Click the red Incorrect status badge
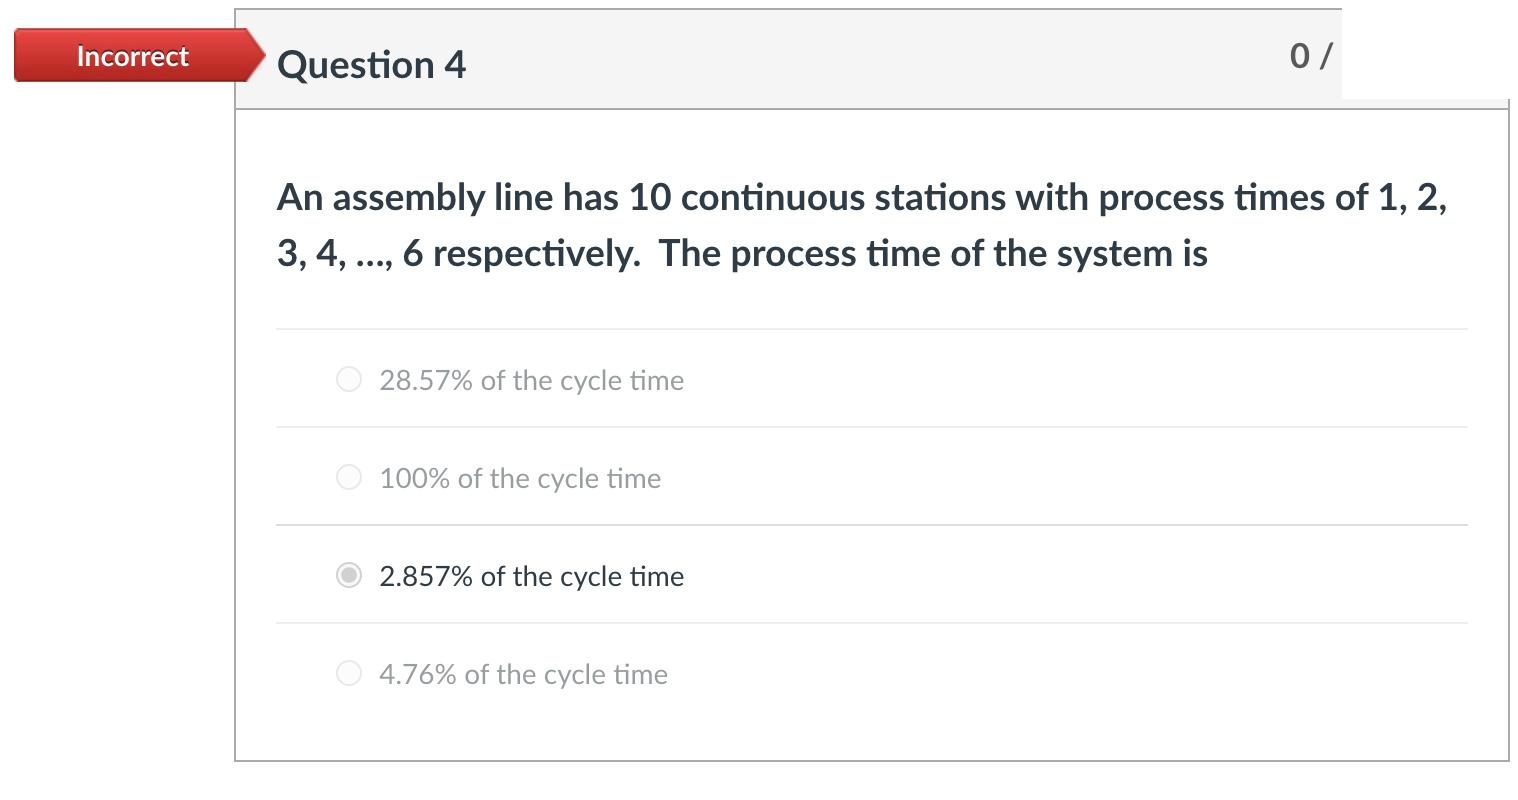This screenshot has height=800, width=1518. [x=131, y=56]
